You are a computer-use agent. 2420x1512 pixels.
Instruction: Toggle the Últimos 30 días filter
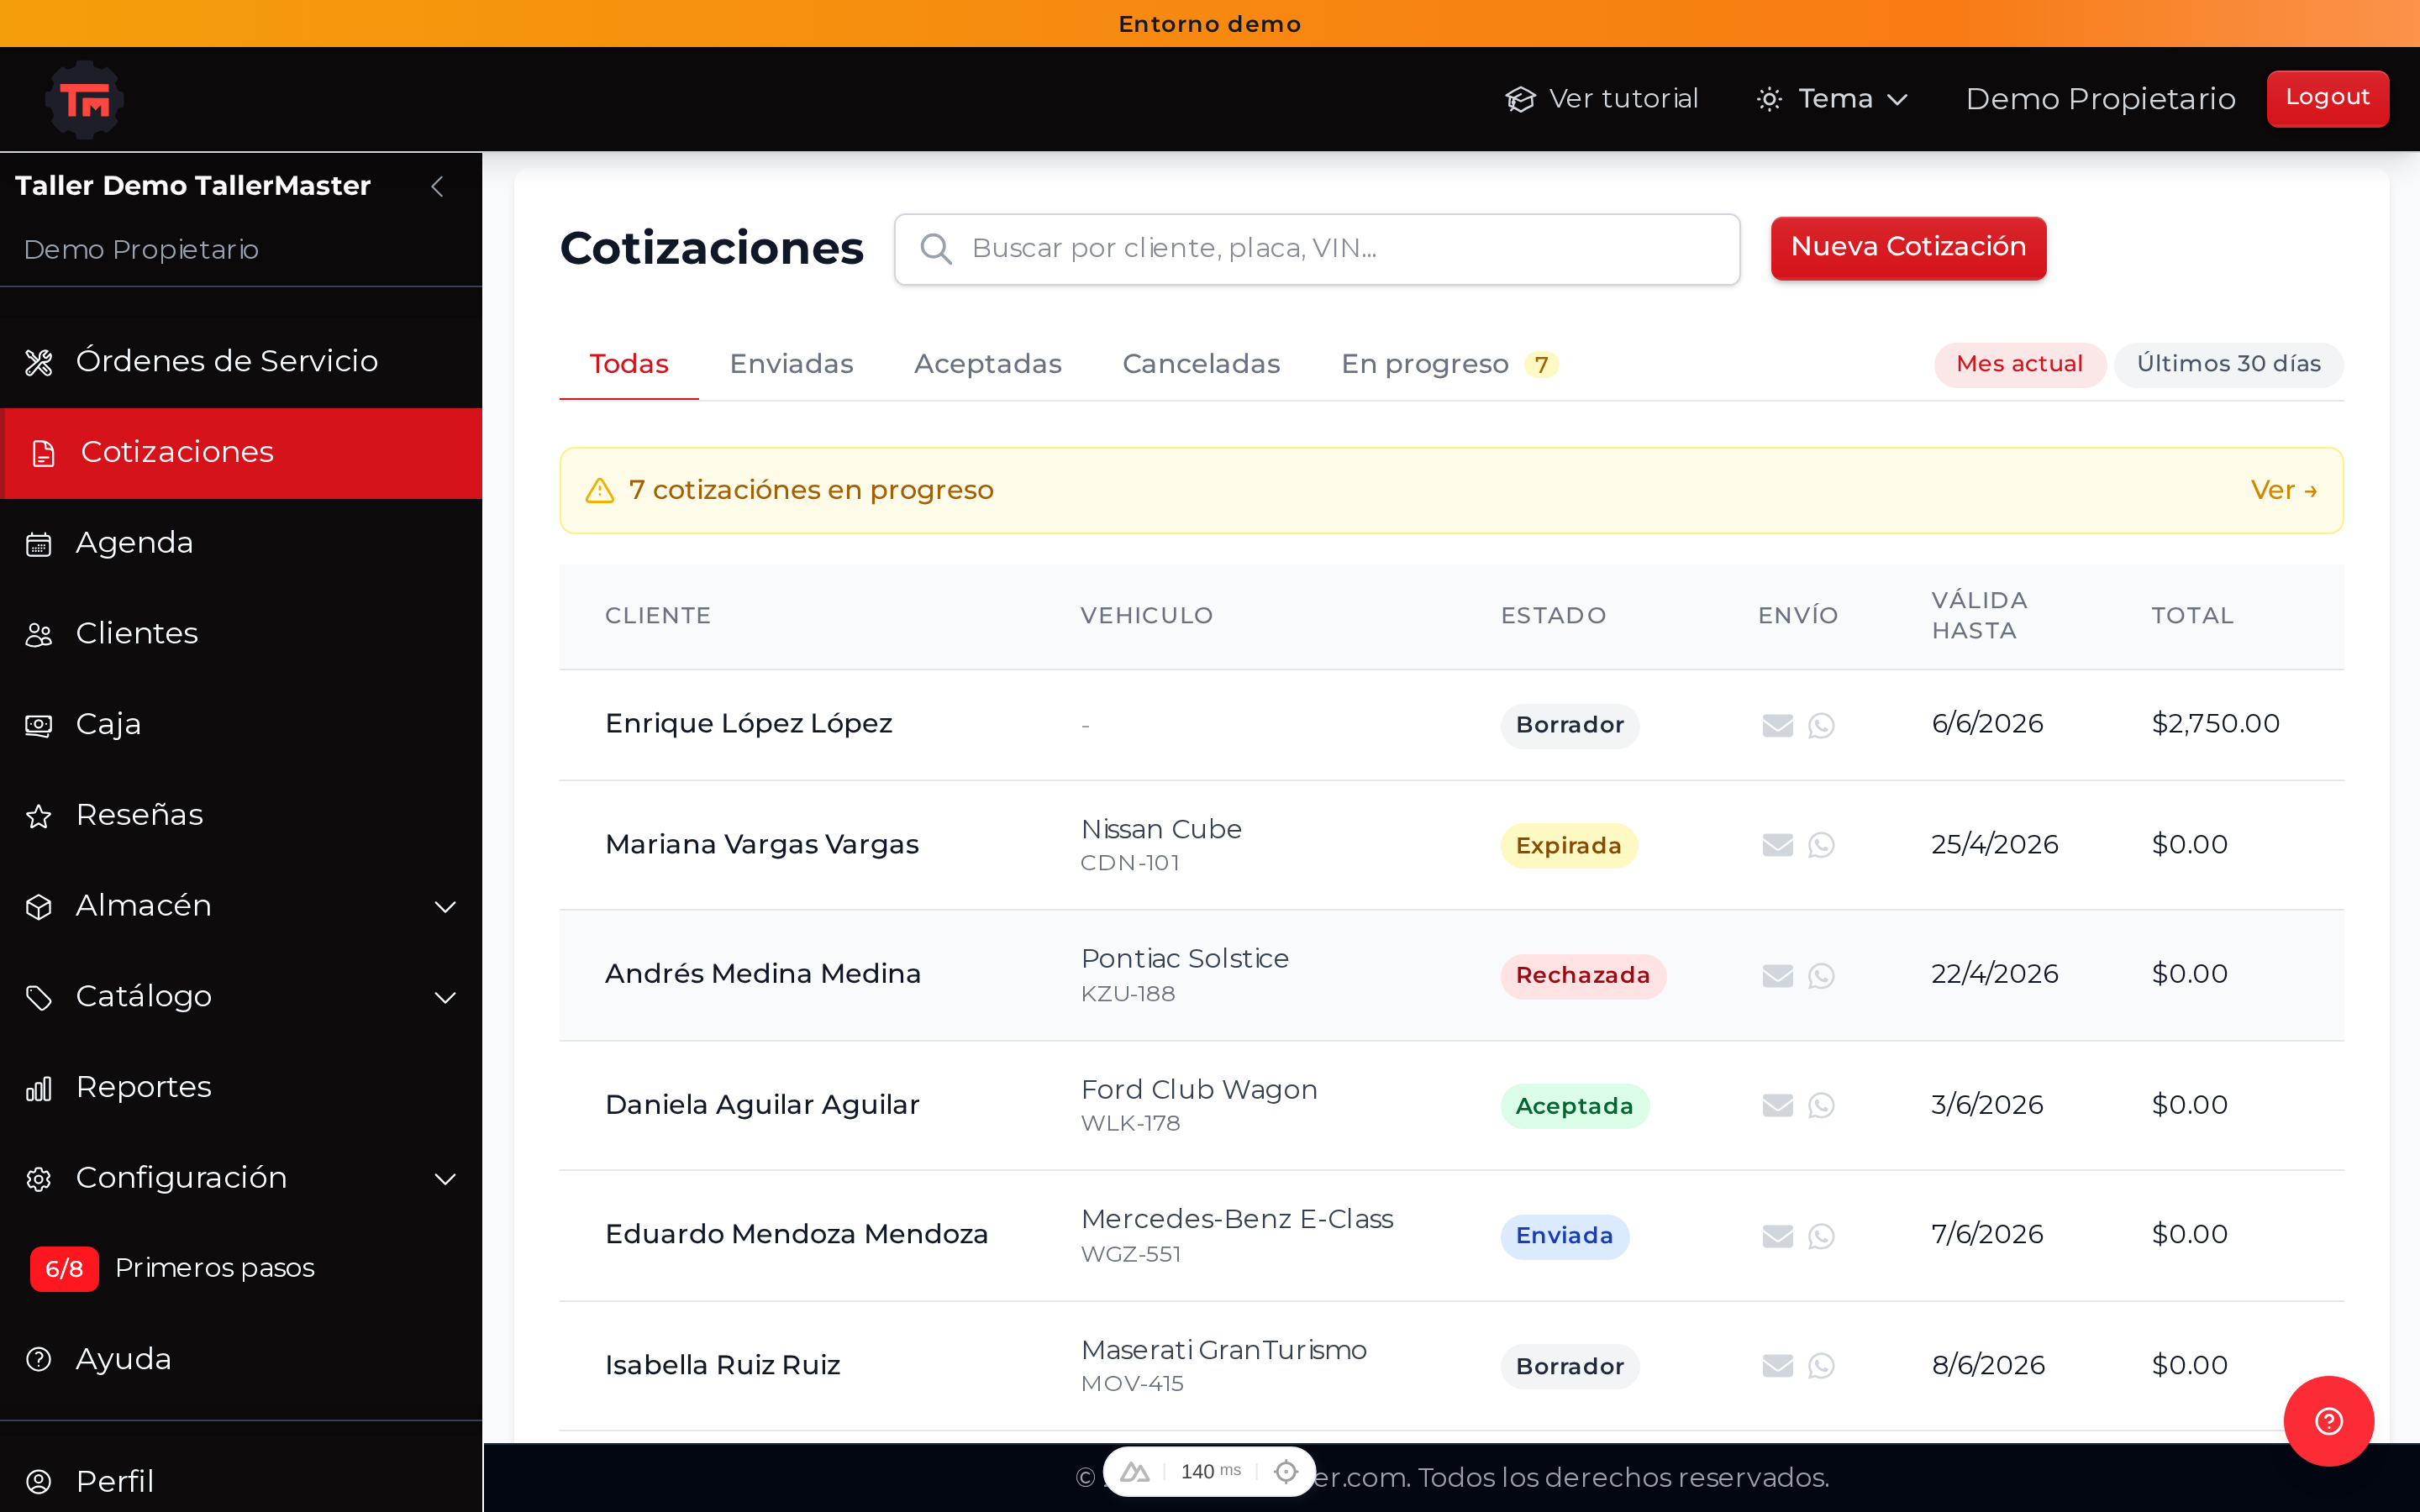point(2228,364)
